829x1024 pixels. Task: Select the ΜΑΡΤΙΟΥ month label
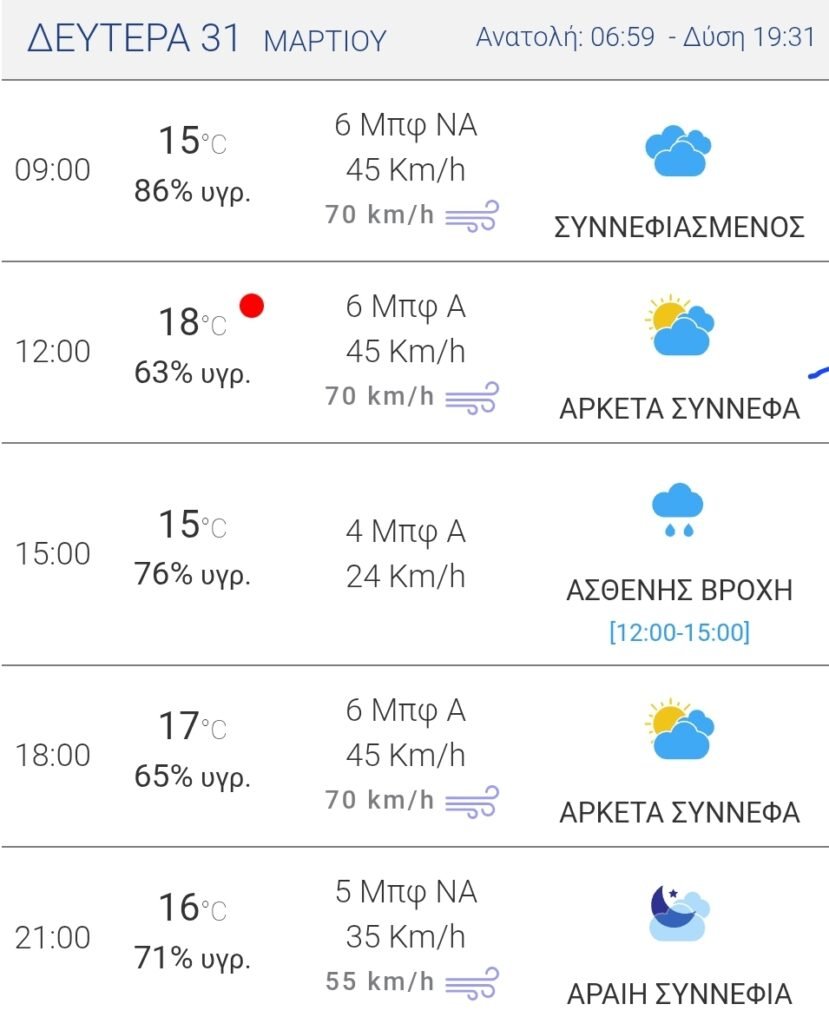point(325,40)
